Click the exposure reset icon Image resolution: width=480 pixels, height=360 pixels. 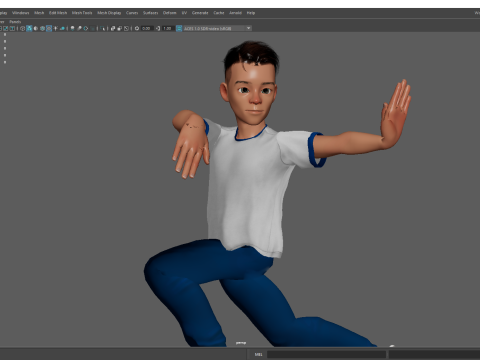pyautogui.click(x=137, y=29)
